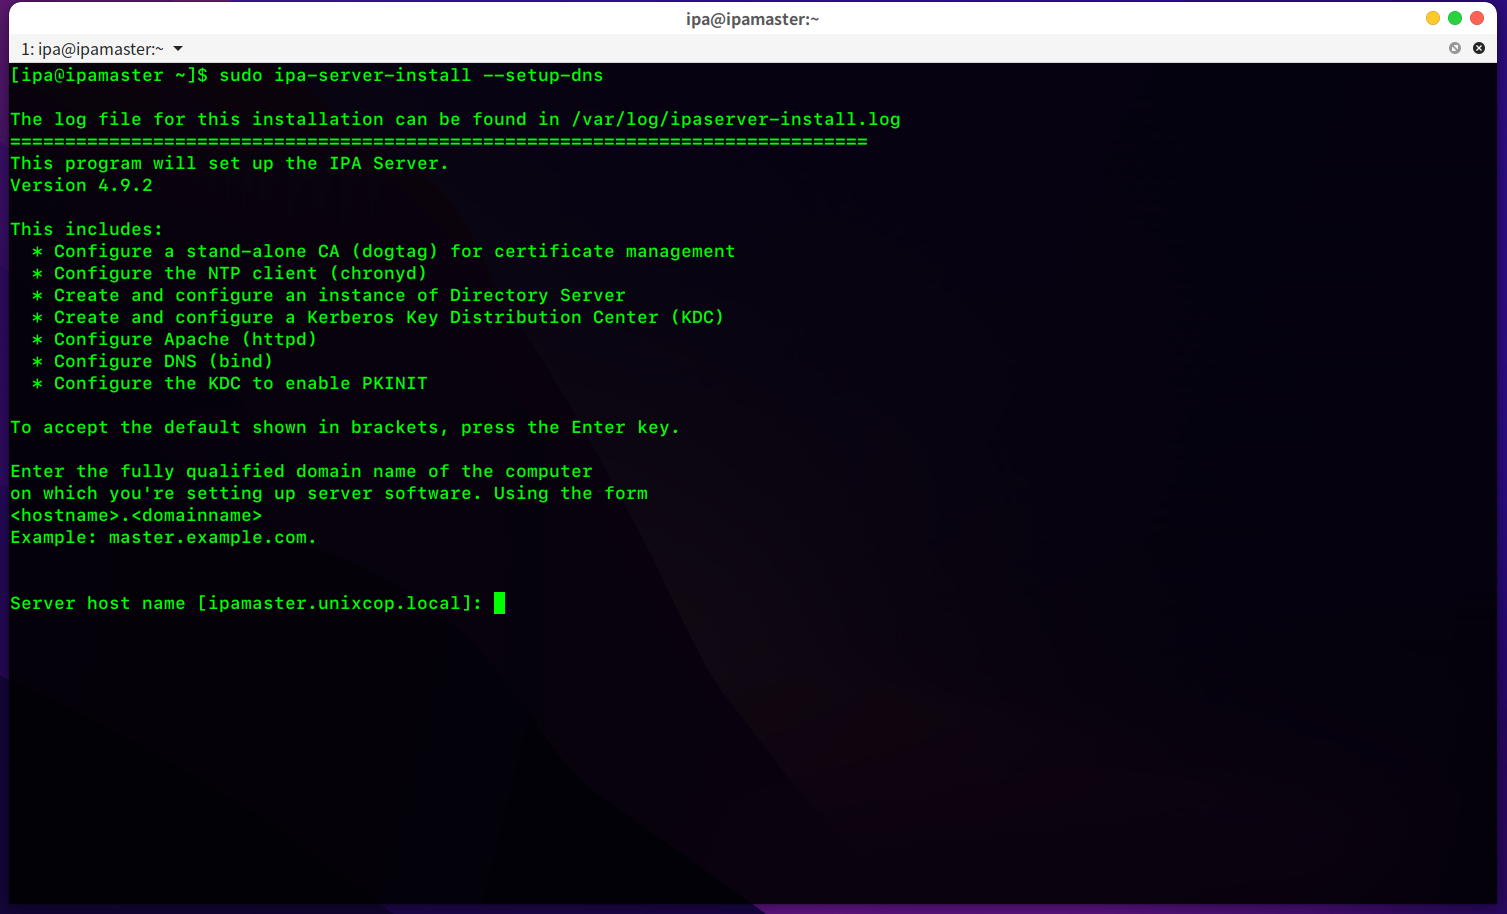Select the '1: ipa@ipamaster:~' terminal tab label
Image resolution: width=1507 pixels, height=914 pixels.
(x=92, y=49)
